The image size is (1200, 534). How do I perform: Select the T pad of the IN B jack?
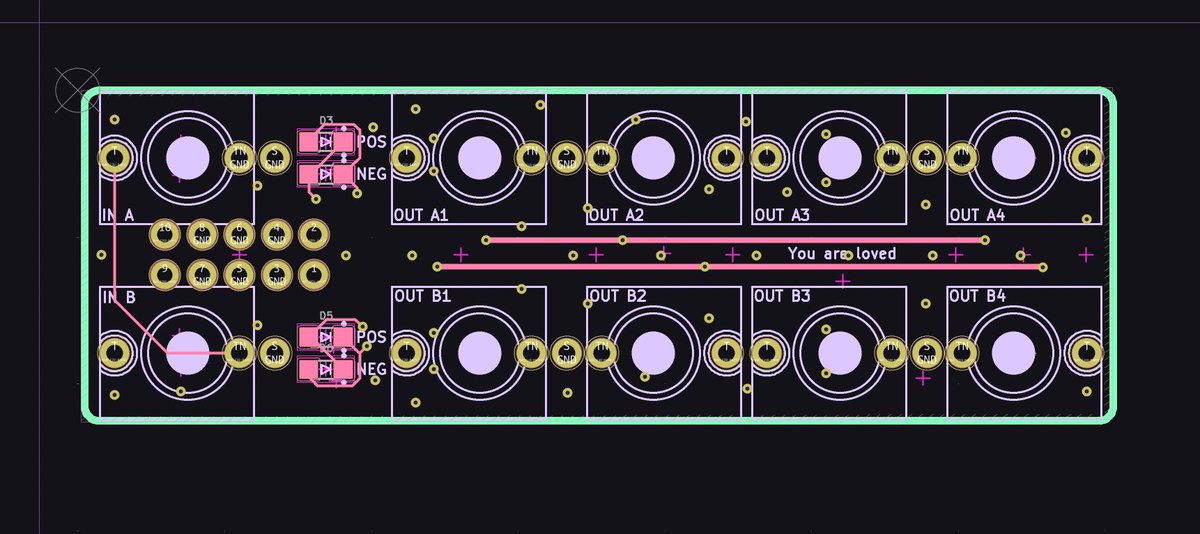tap(116, 352)
